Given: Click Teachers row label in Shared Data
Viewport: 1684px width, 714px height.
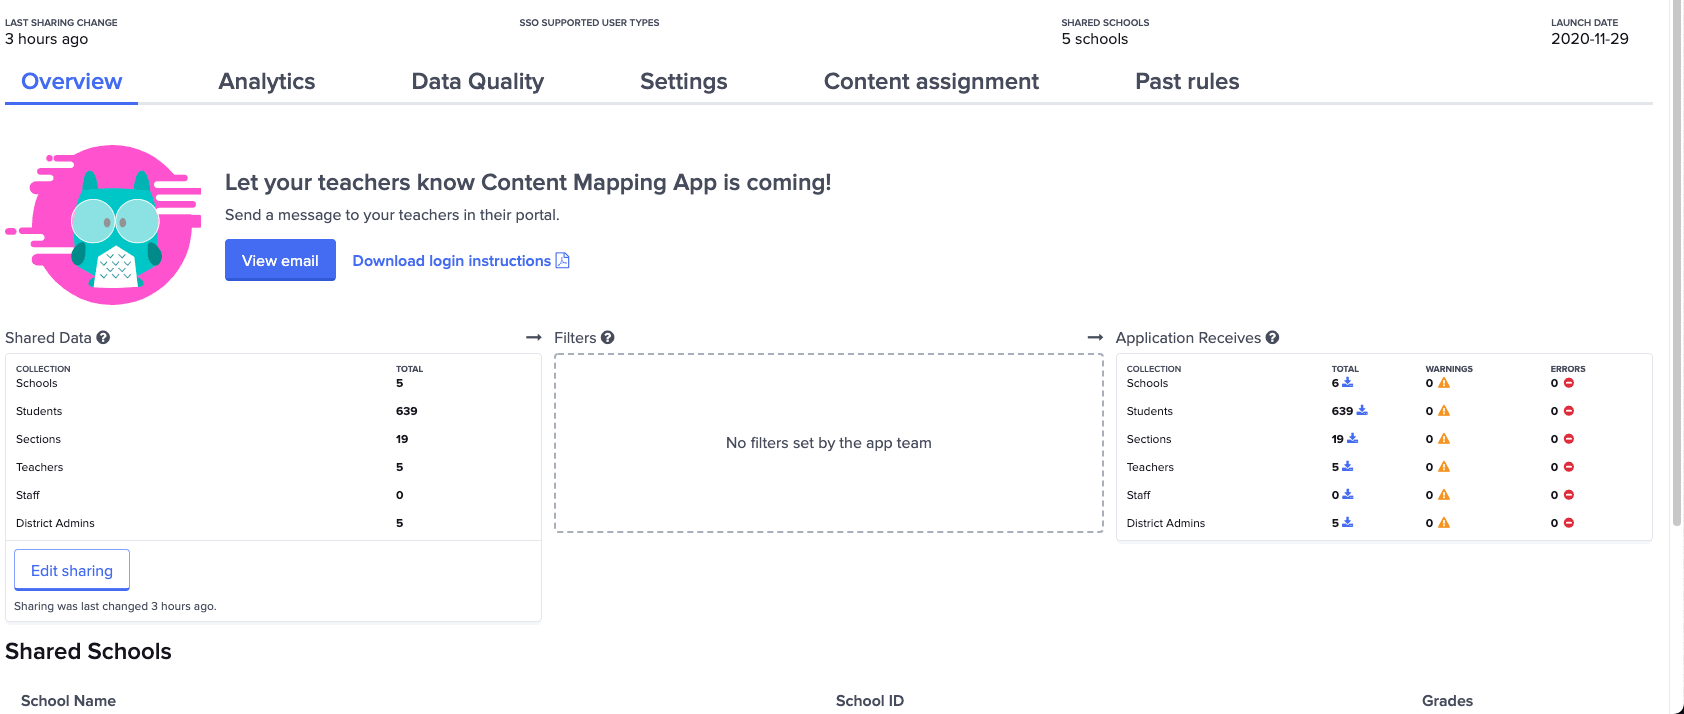Looking at the screenshot, I should point(40,467).
